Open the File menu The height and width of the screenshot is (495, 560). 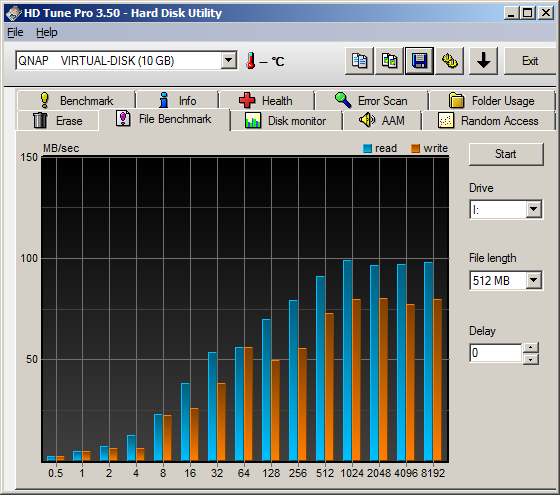pyautogui.click(x=15, y=32)
